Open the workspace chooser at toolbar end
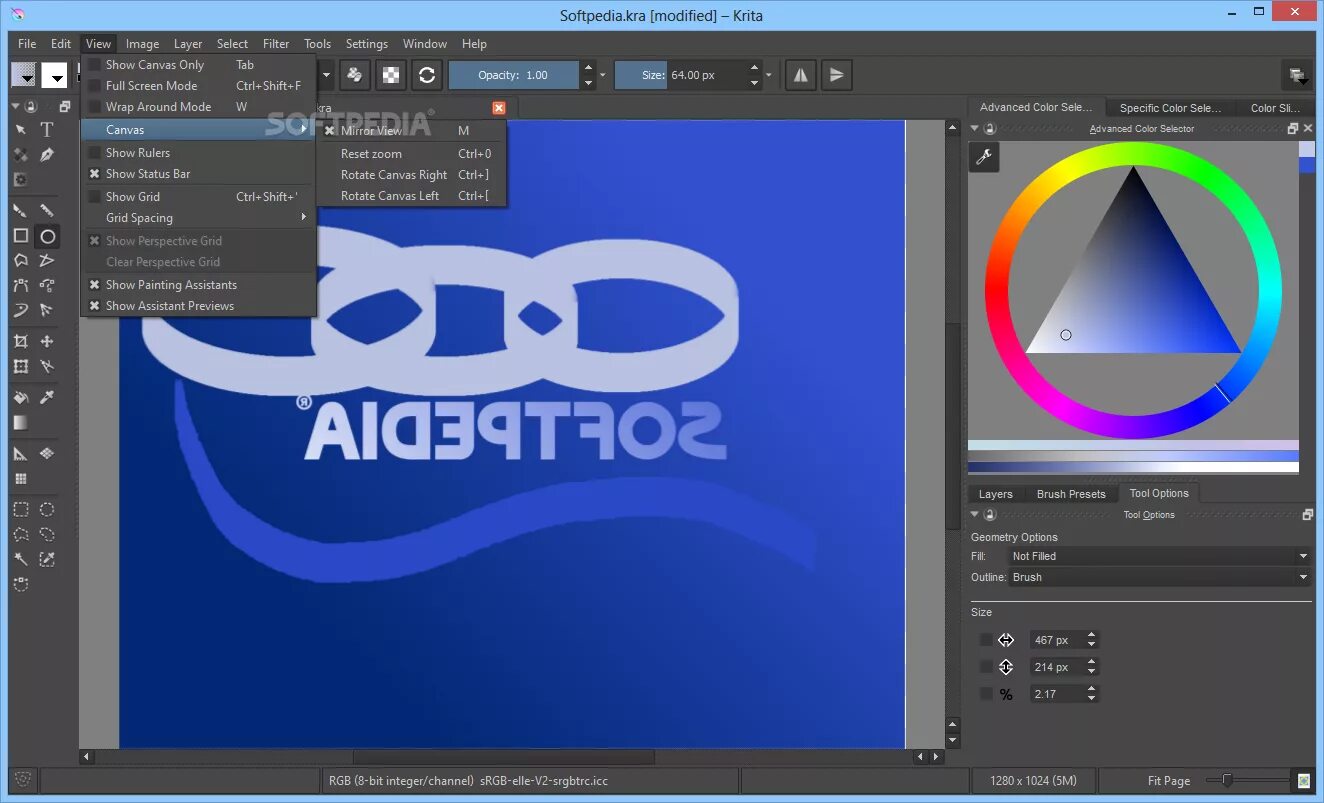The height and width of the screenshot is (803, 1324). [x=1296, y=75]
